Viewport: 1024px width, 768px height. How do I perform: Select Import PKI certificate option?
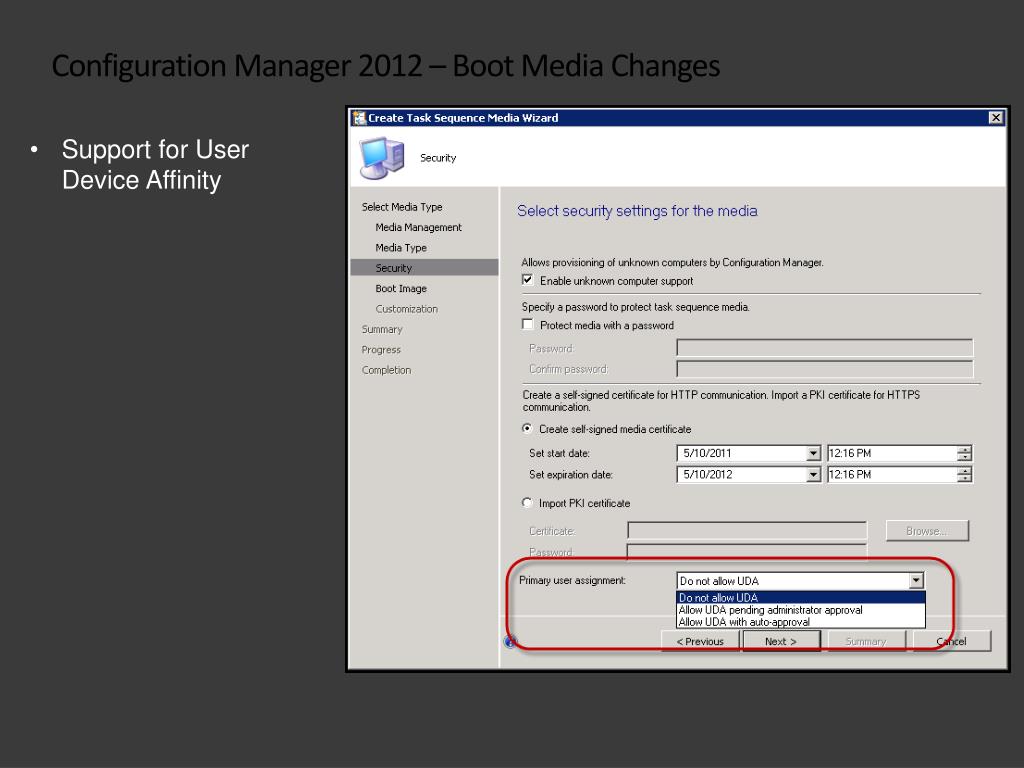[527, 503]
